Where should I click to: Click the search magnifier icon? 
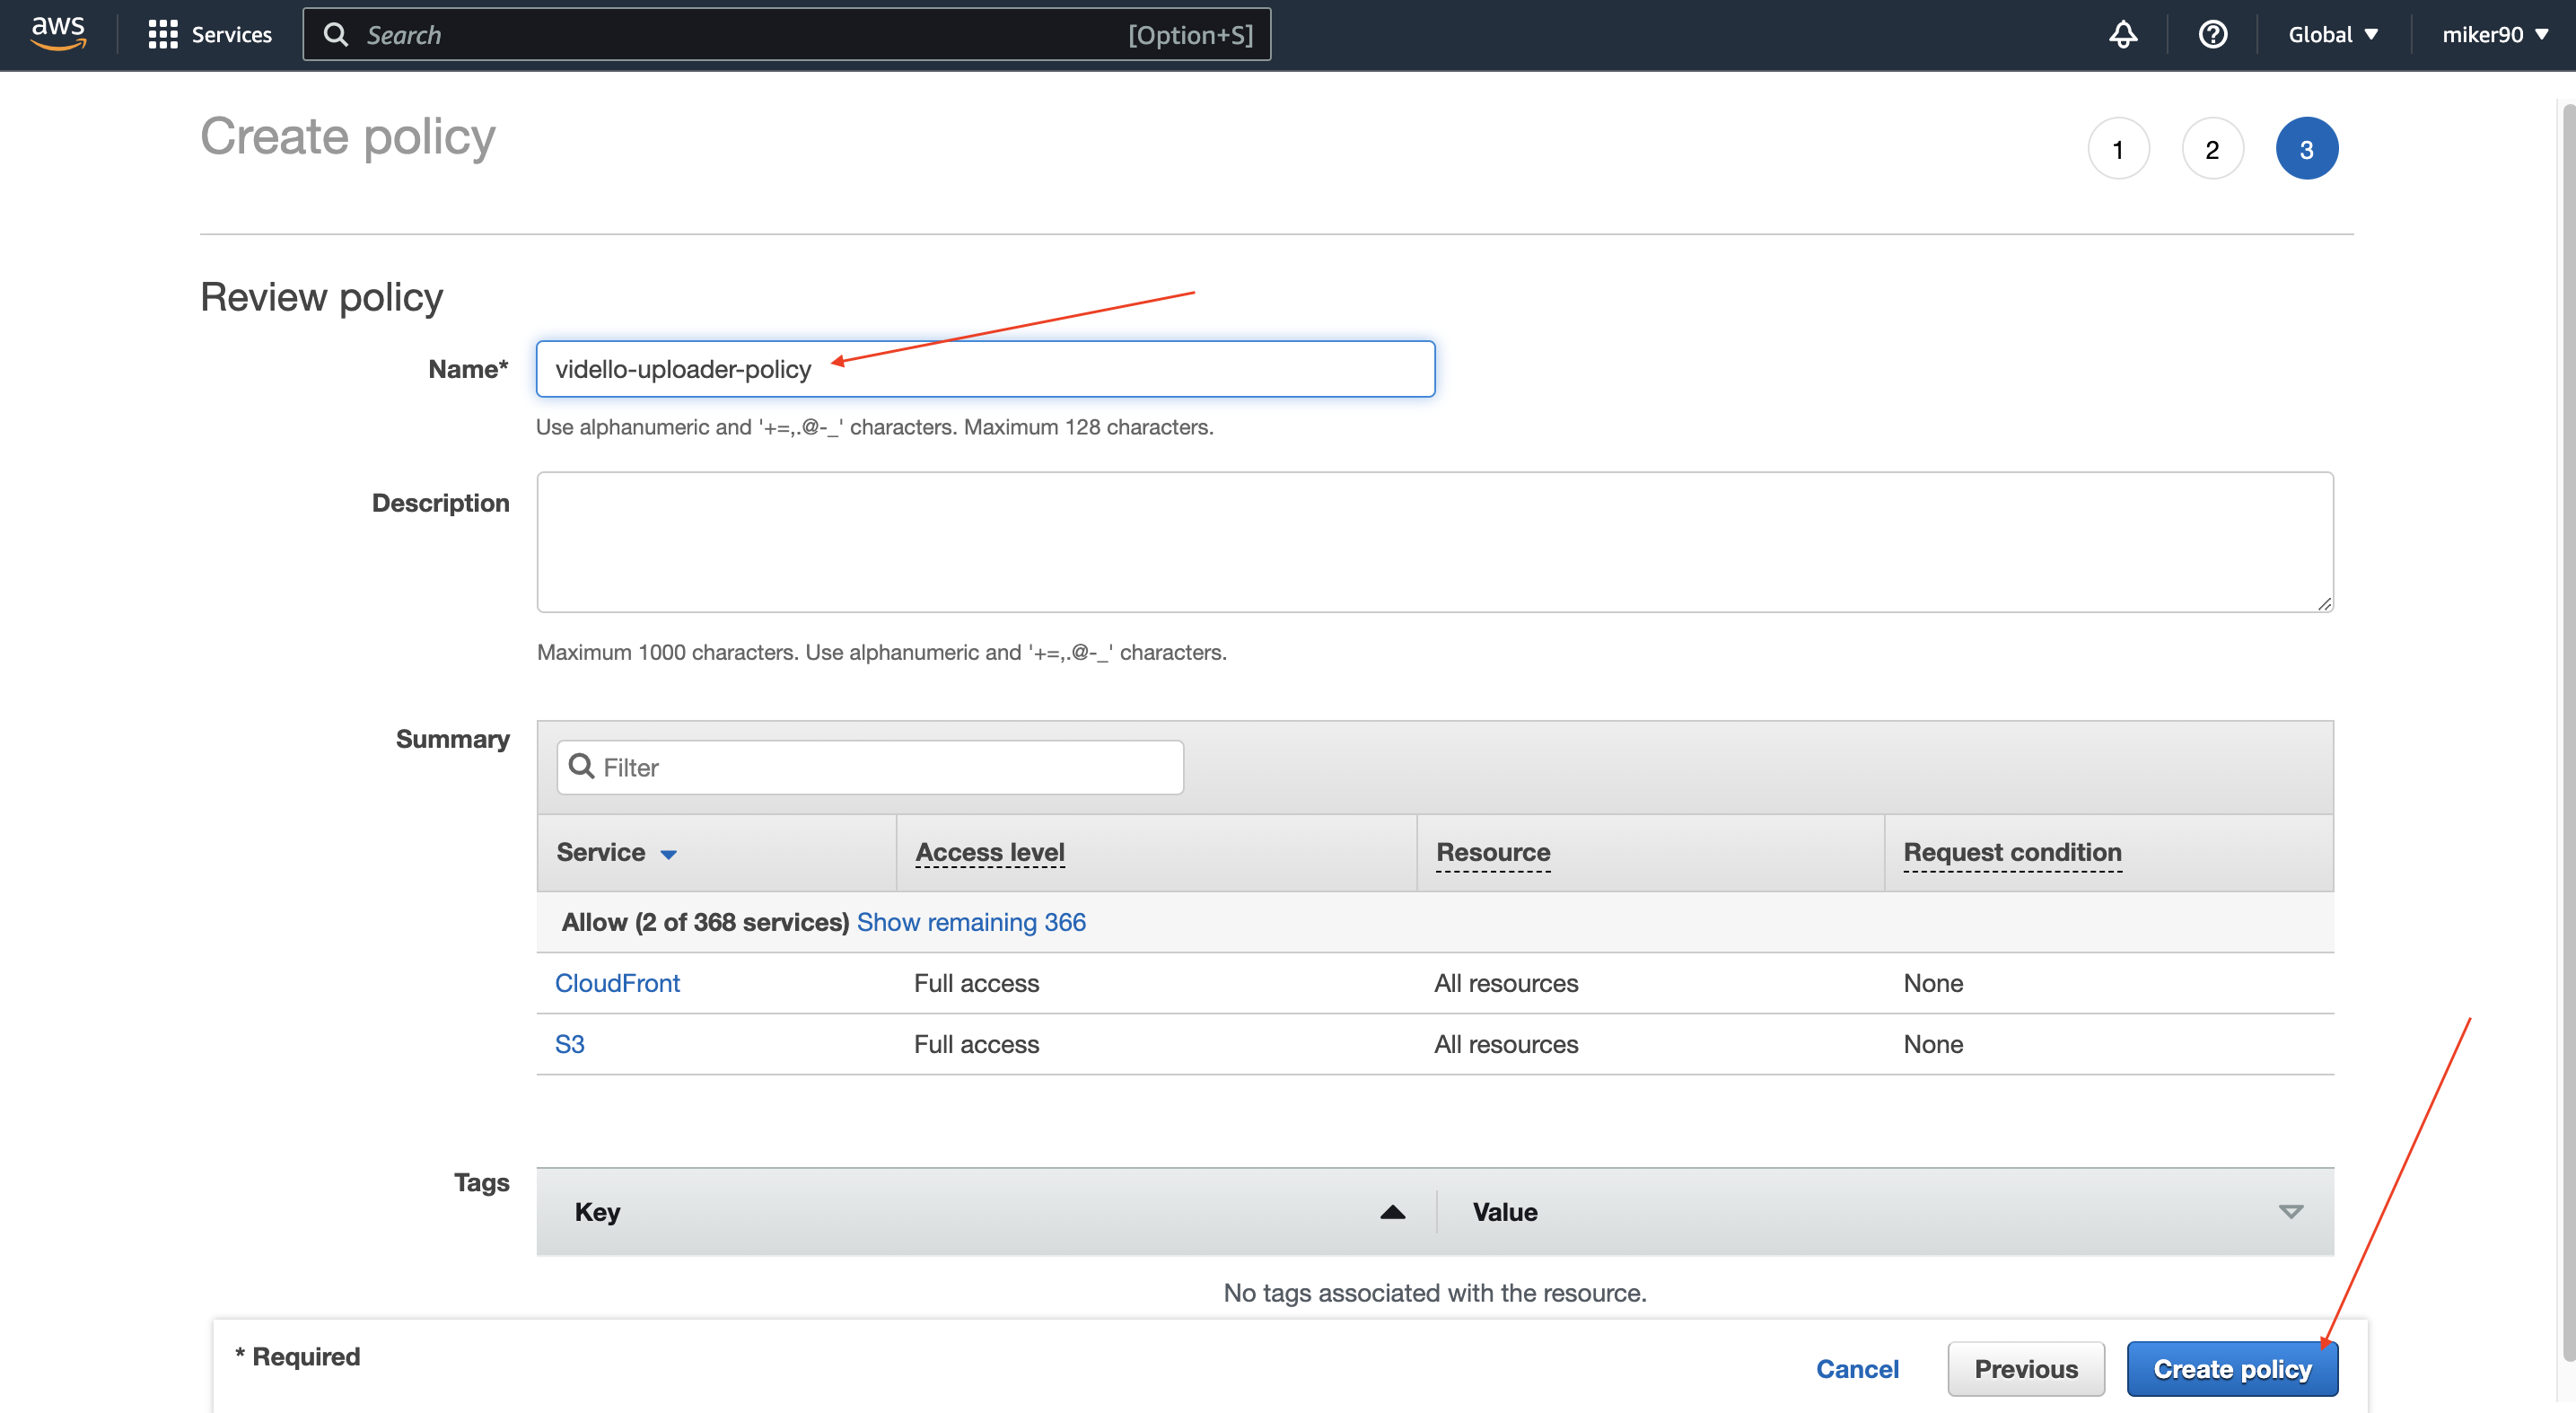(336, 35)
